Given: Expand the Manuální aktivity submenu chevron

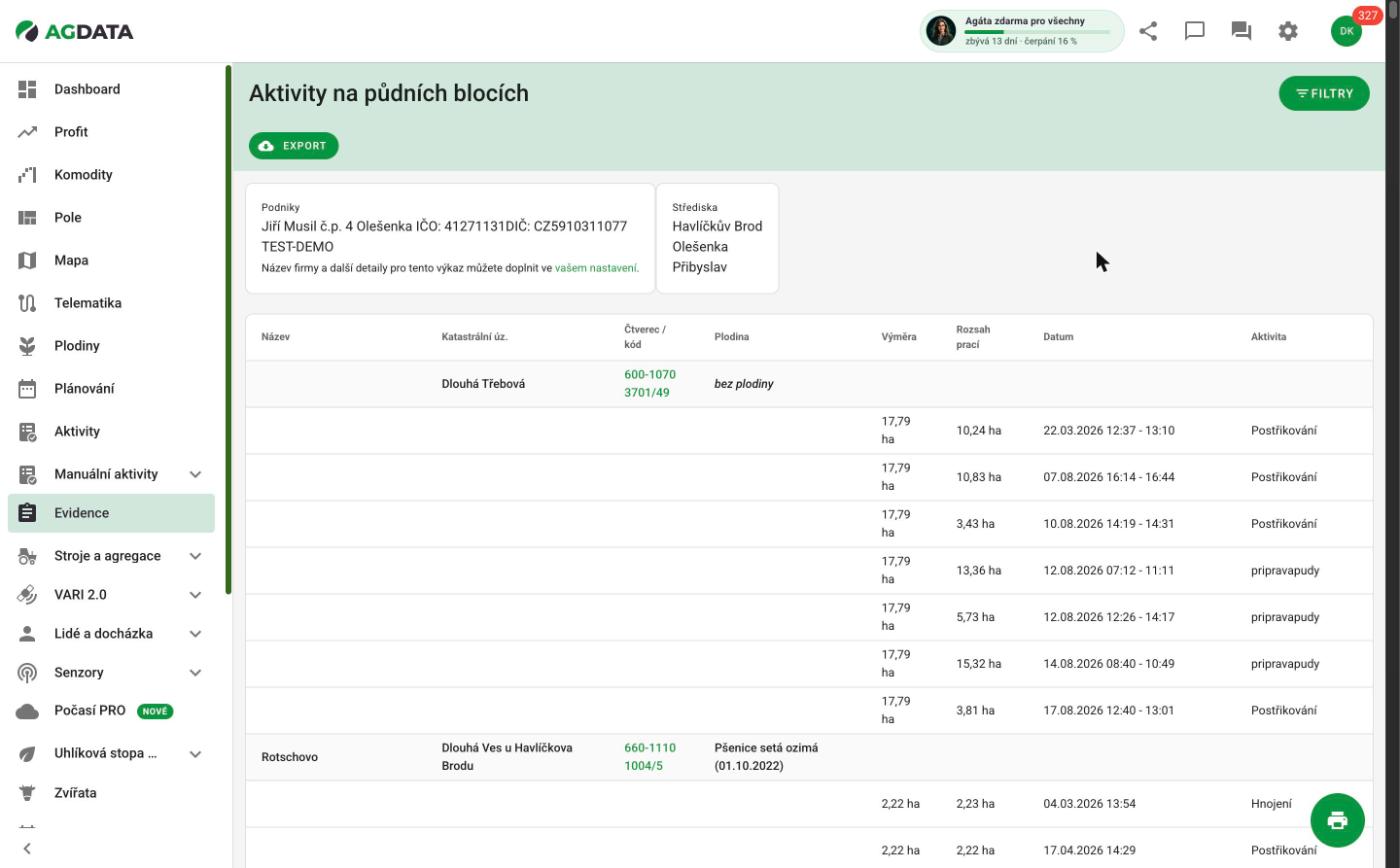Looking at the screenshot, I should point(195,474).
